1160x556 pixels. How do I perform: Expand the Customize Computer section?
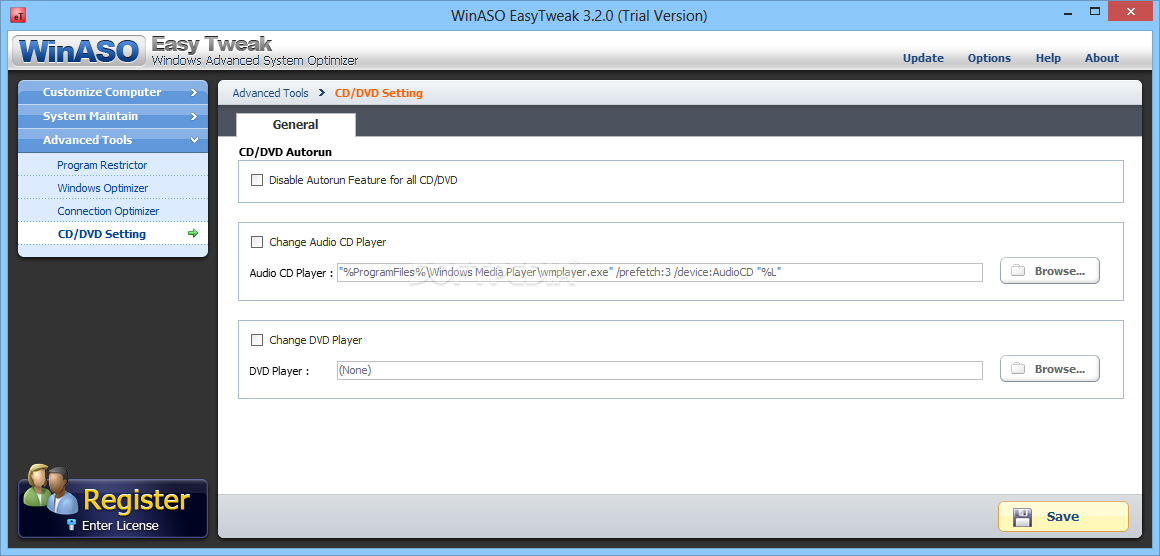tap(112, 92)
